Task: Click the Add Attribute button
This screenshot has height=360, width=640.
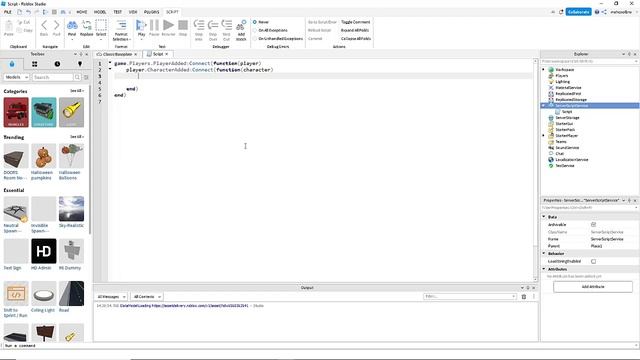Action: click(593, 287)
